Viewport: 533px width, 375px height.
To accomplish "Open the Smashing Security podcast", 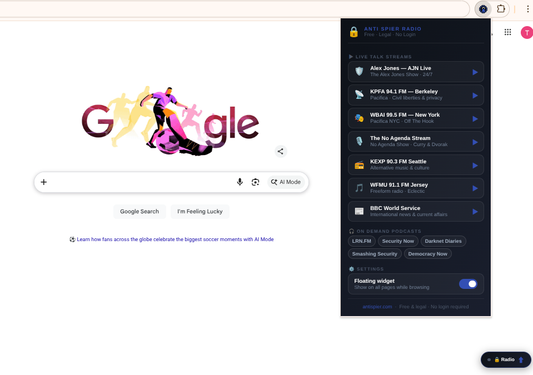I will point(375,254).
